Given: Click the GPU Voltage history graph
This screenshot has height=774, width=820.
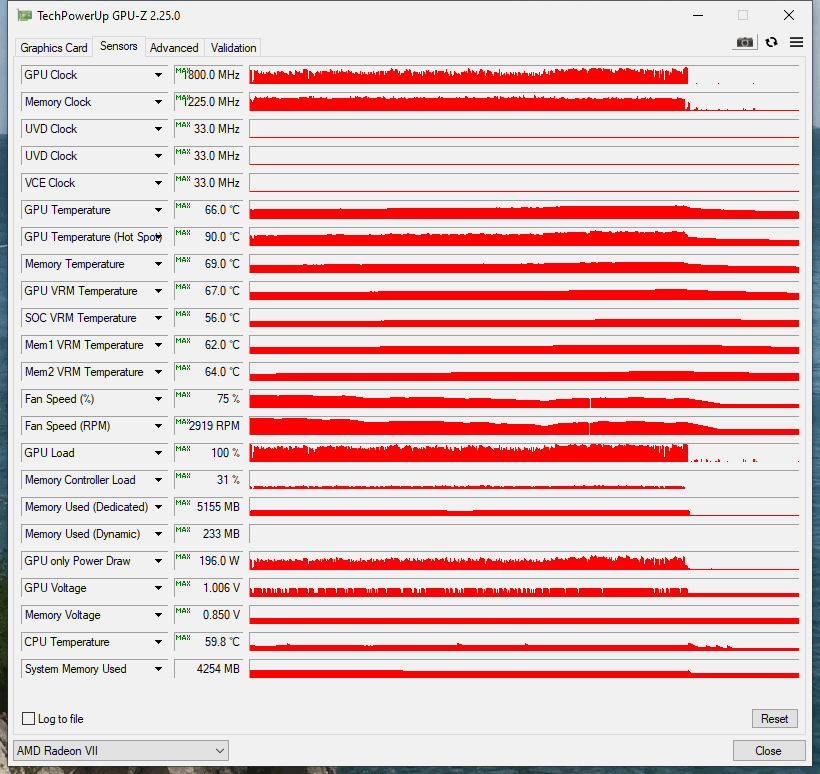Looking at the screenshot, I should point(524,588).
